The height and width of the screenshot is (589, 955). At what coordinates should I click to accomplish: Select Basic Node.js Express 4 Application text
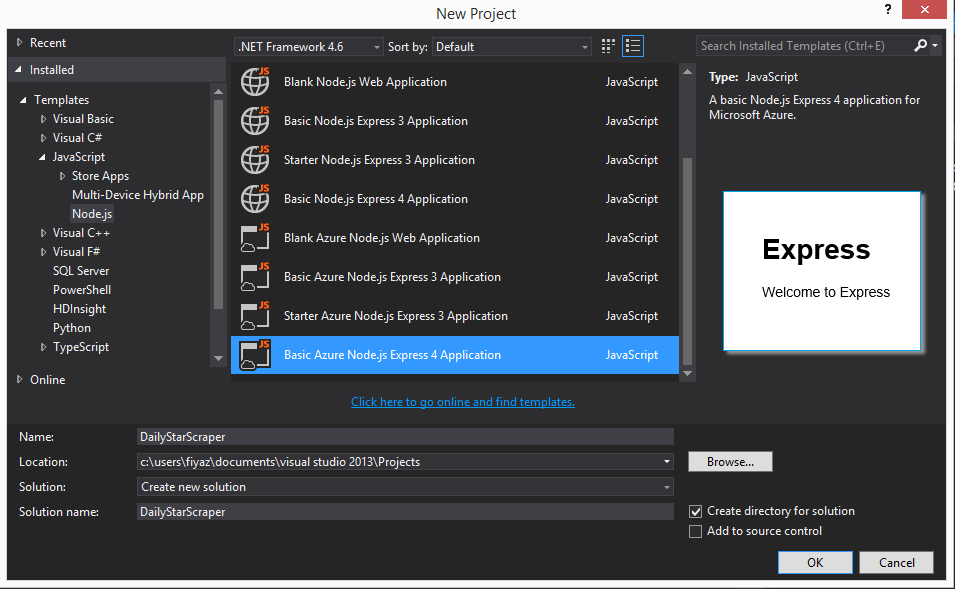pyautogui.click(x=376, y=199)
